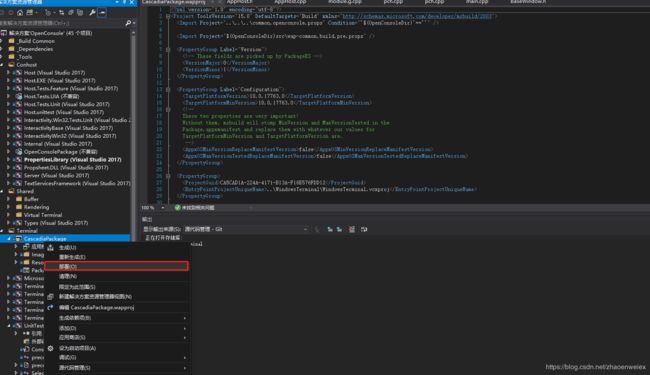Choose New Solution Explorer View menu item
The height and width of the screenshot is (375, 650).
[x=116, y=297]
